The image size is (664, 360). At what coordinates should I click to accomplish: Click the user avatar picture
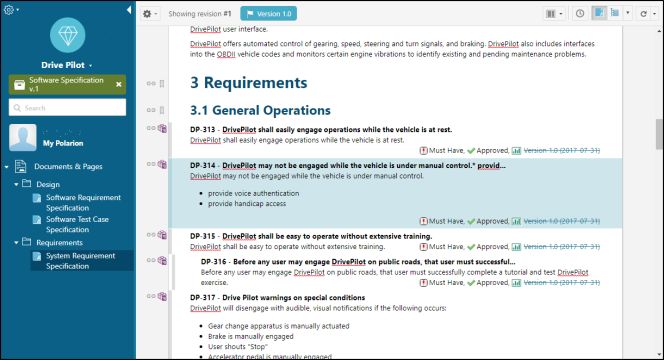point(23,138)
